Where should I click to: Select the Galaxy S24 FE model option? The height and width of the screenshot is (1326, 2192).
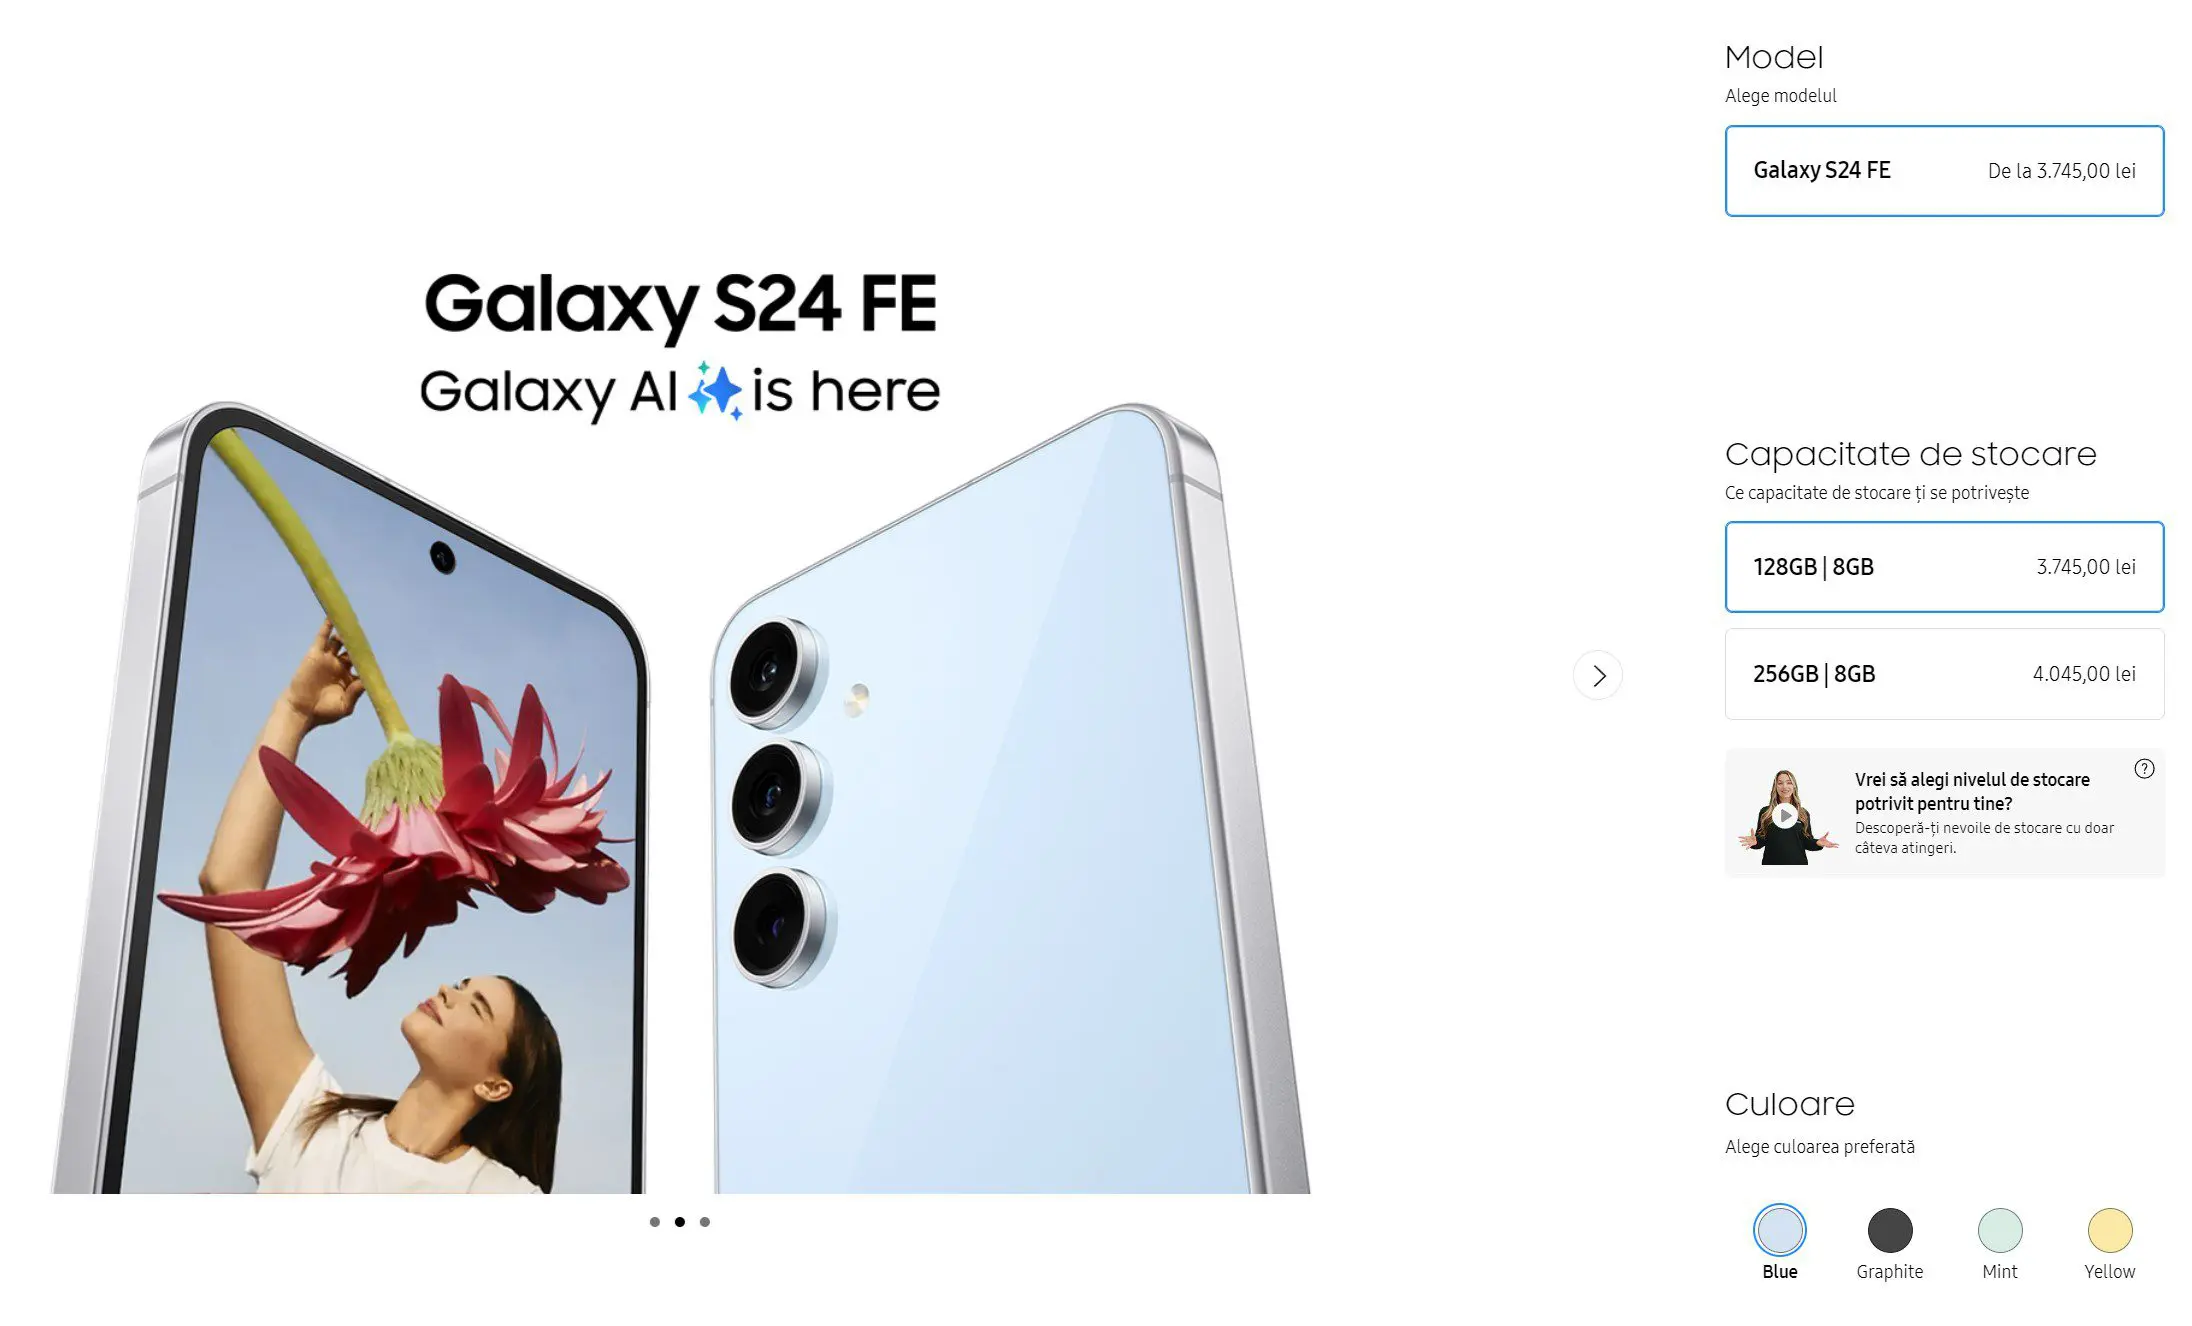1944,171
